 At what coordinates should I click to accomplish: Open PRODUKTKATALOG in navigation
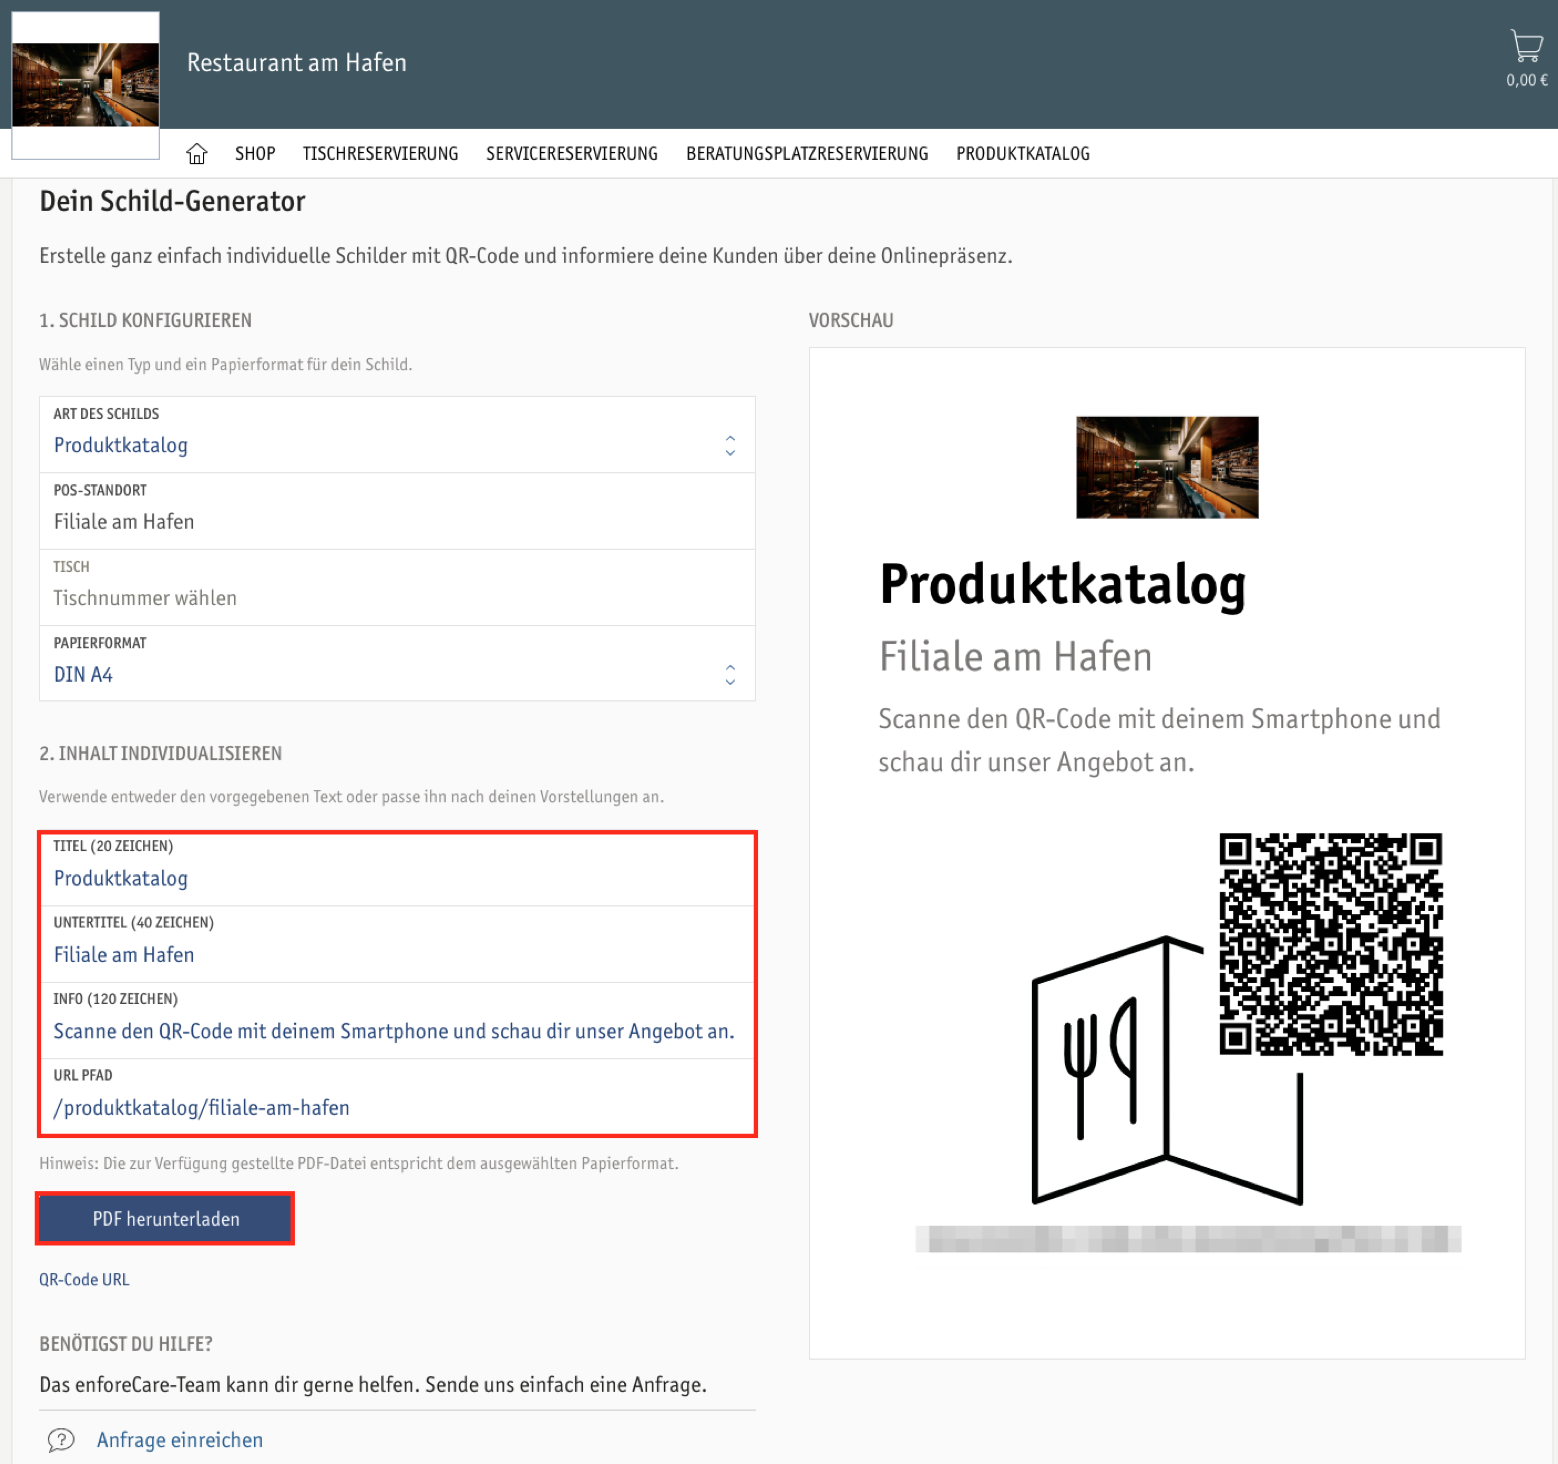pos(1023,154)
